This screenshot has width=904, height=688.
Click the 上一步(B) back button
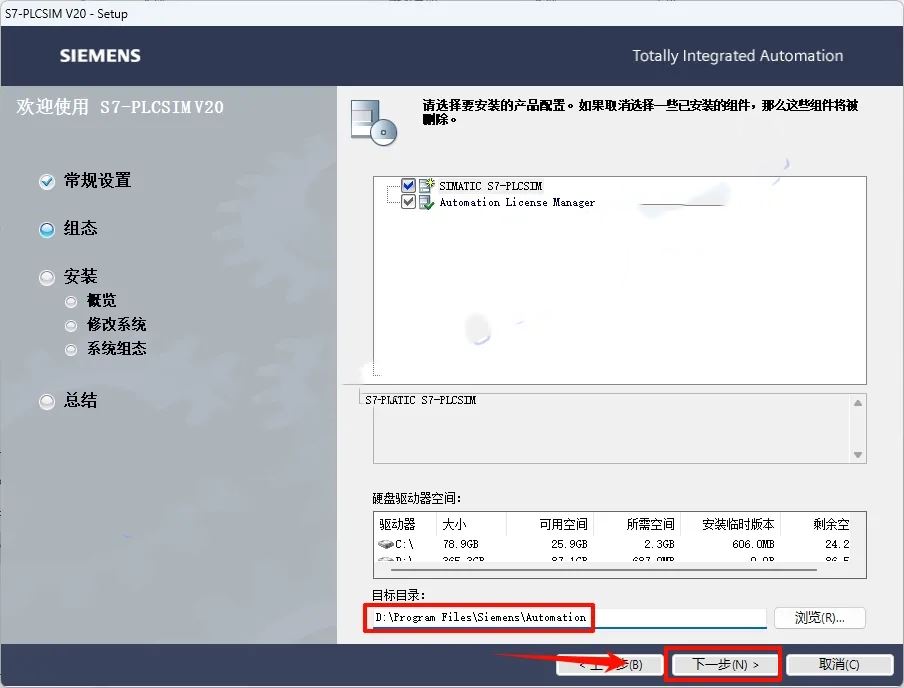point(609,665)
